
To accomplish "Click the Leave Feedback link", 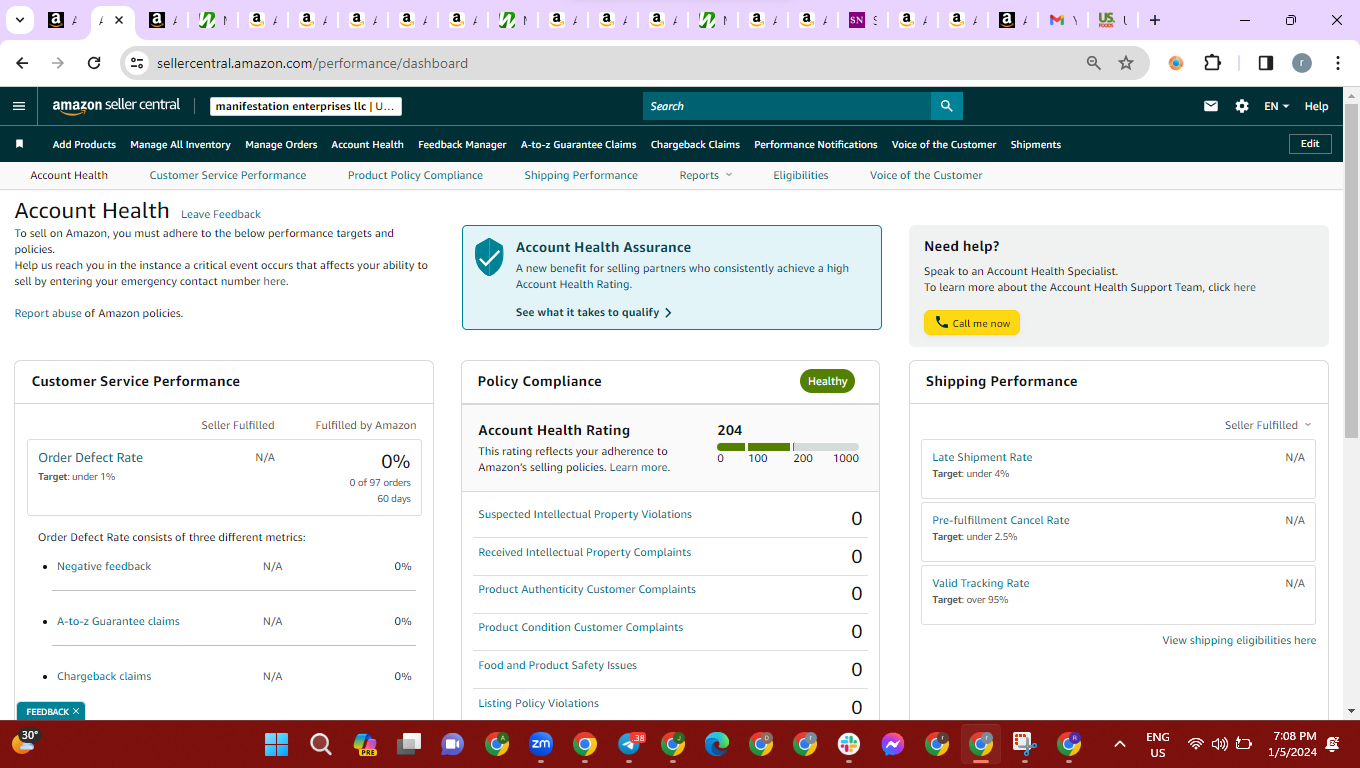I will pyautogui.click(x=221, y=214).
